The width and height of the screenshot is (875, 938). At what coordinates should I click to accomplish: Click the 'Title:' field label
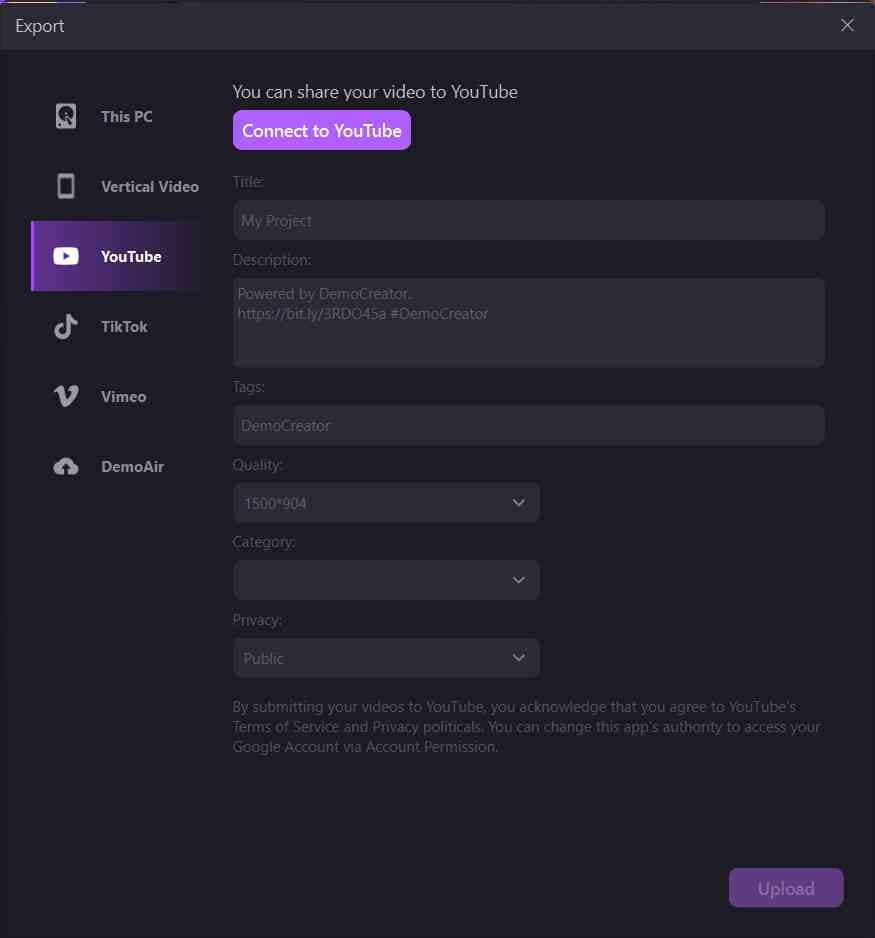(248, 181)
